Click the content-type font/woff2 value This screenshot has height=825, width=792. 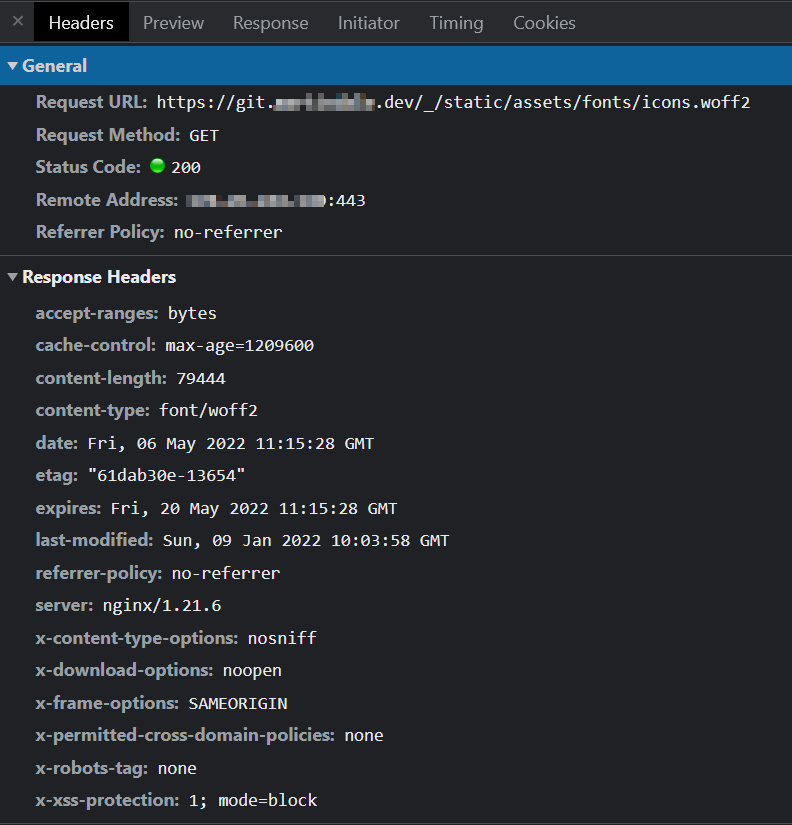click(208, 410)
